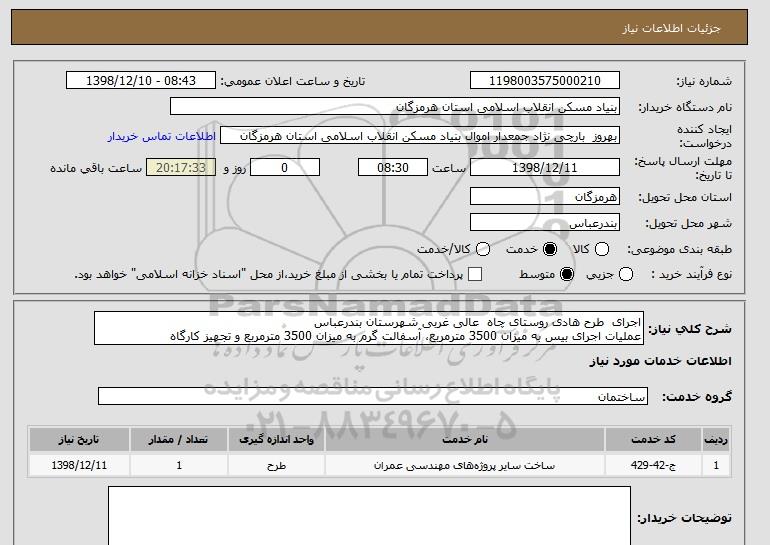770x545 pixels.
Task: Click the need number field 1198003575000210
Action: tap(545, 81)
